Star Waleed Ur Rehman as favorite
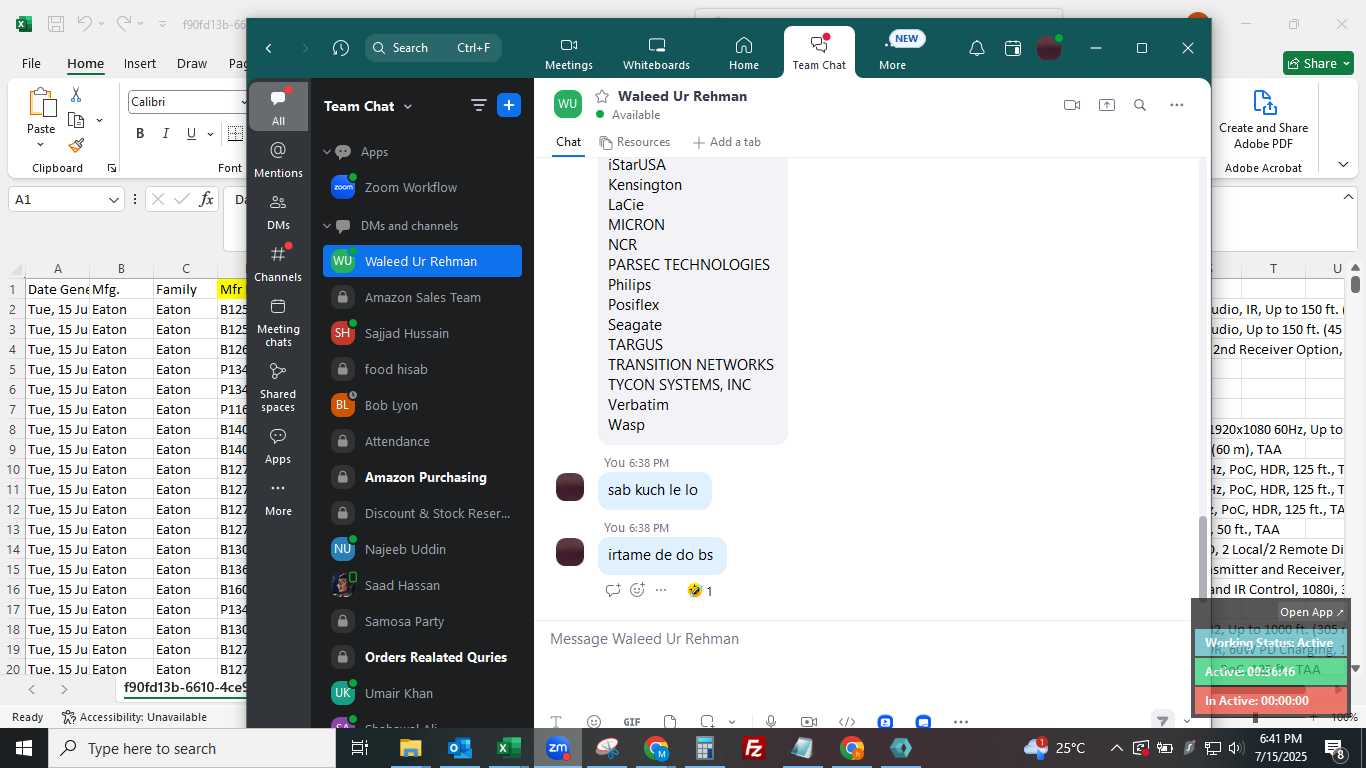 pyautogui.click(x=602, y=96)
